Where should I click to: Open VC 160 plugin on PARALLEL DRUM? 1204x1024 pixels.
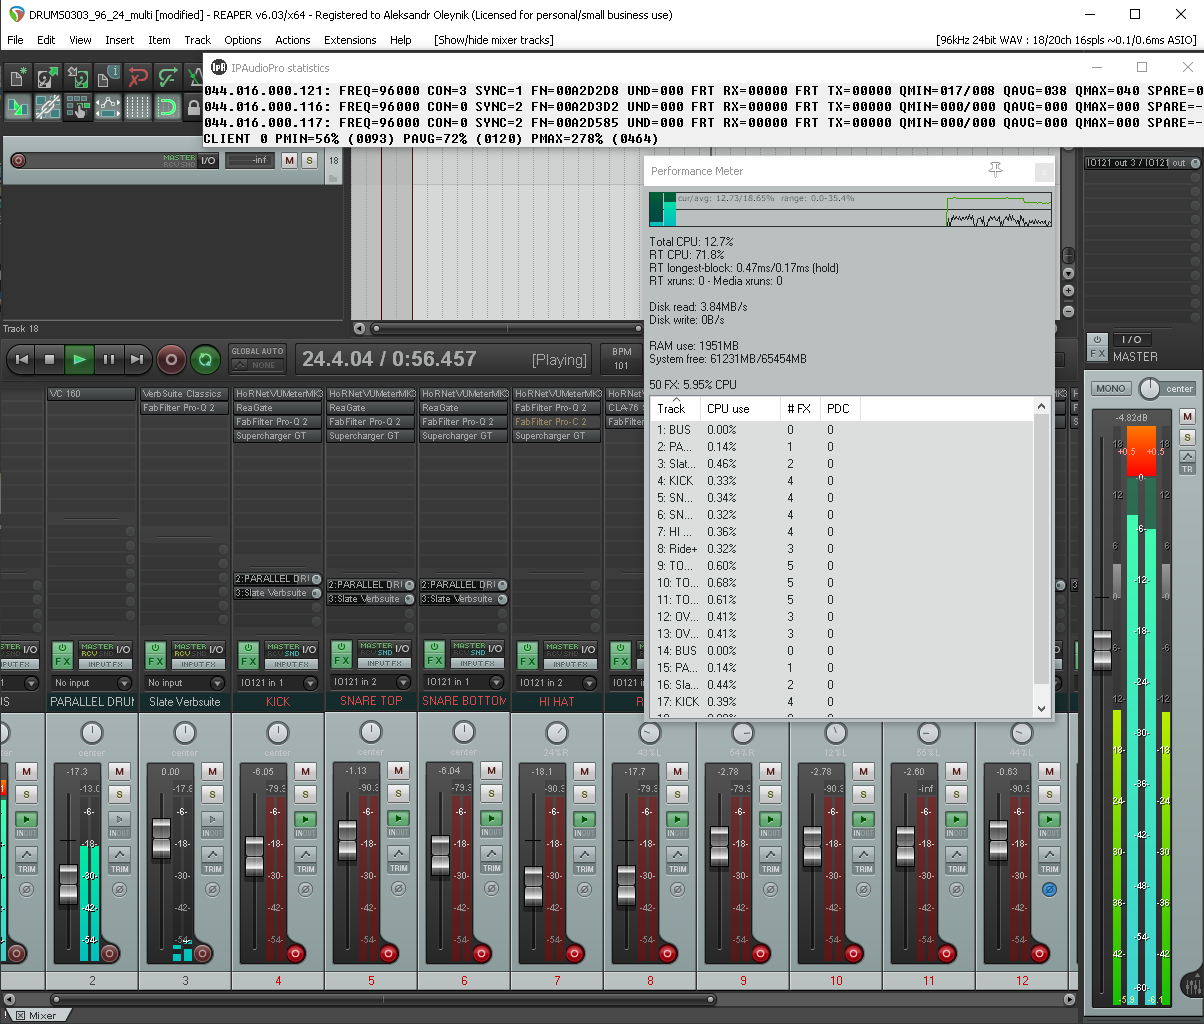[91, 394]
